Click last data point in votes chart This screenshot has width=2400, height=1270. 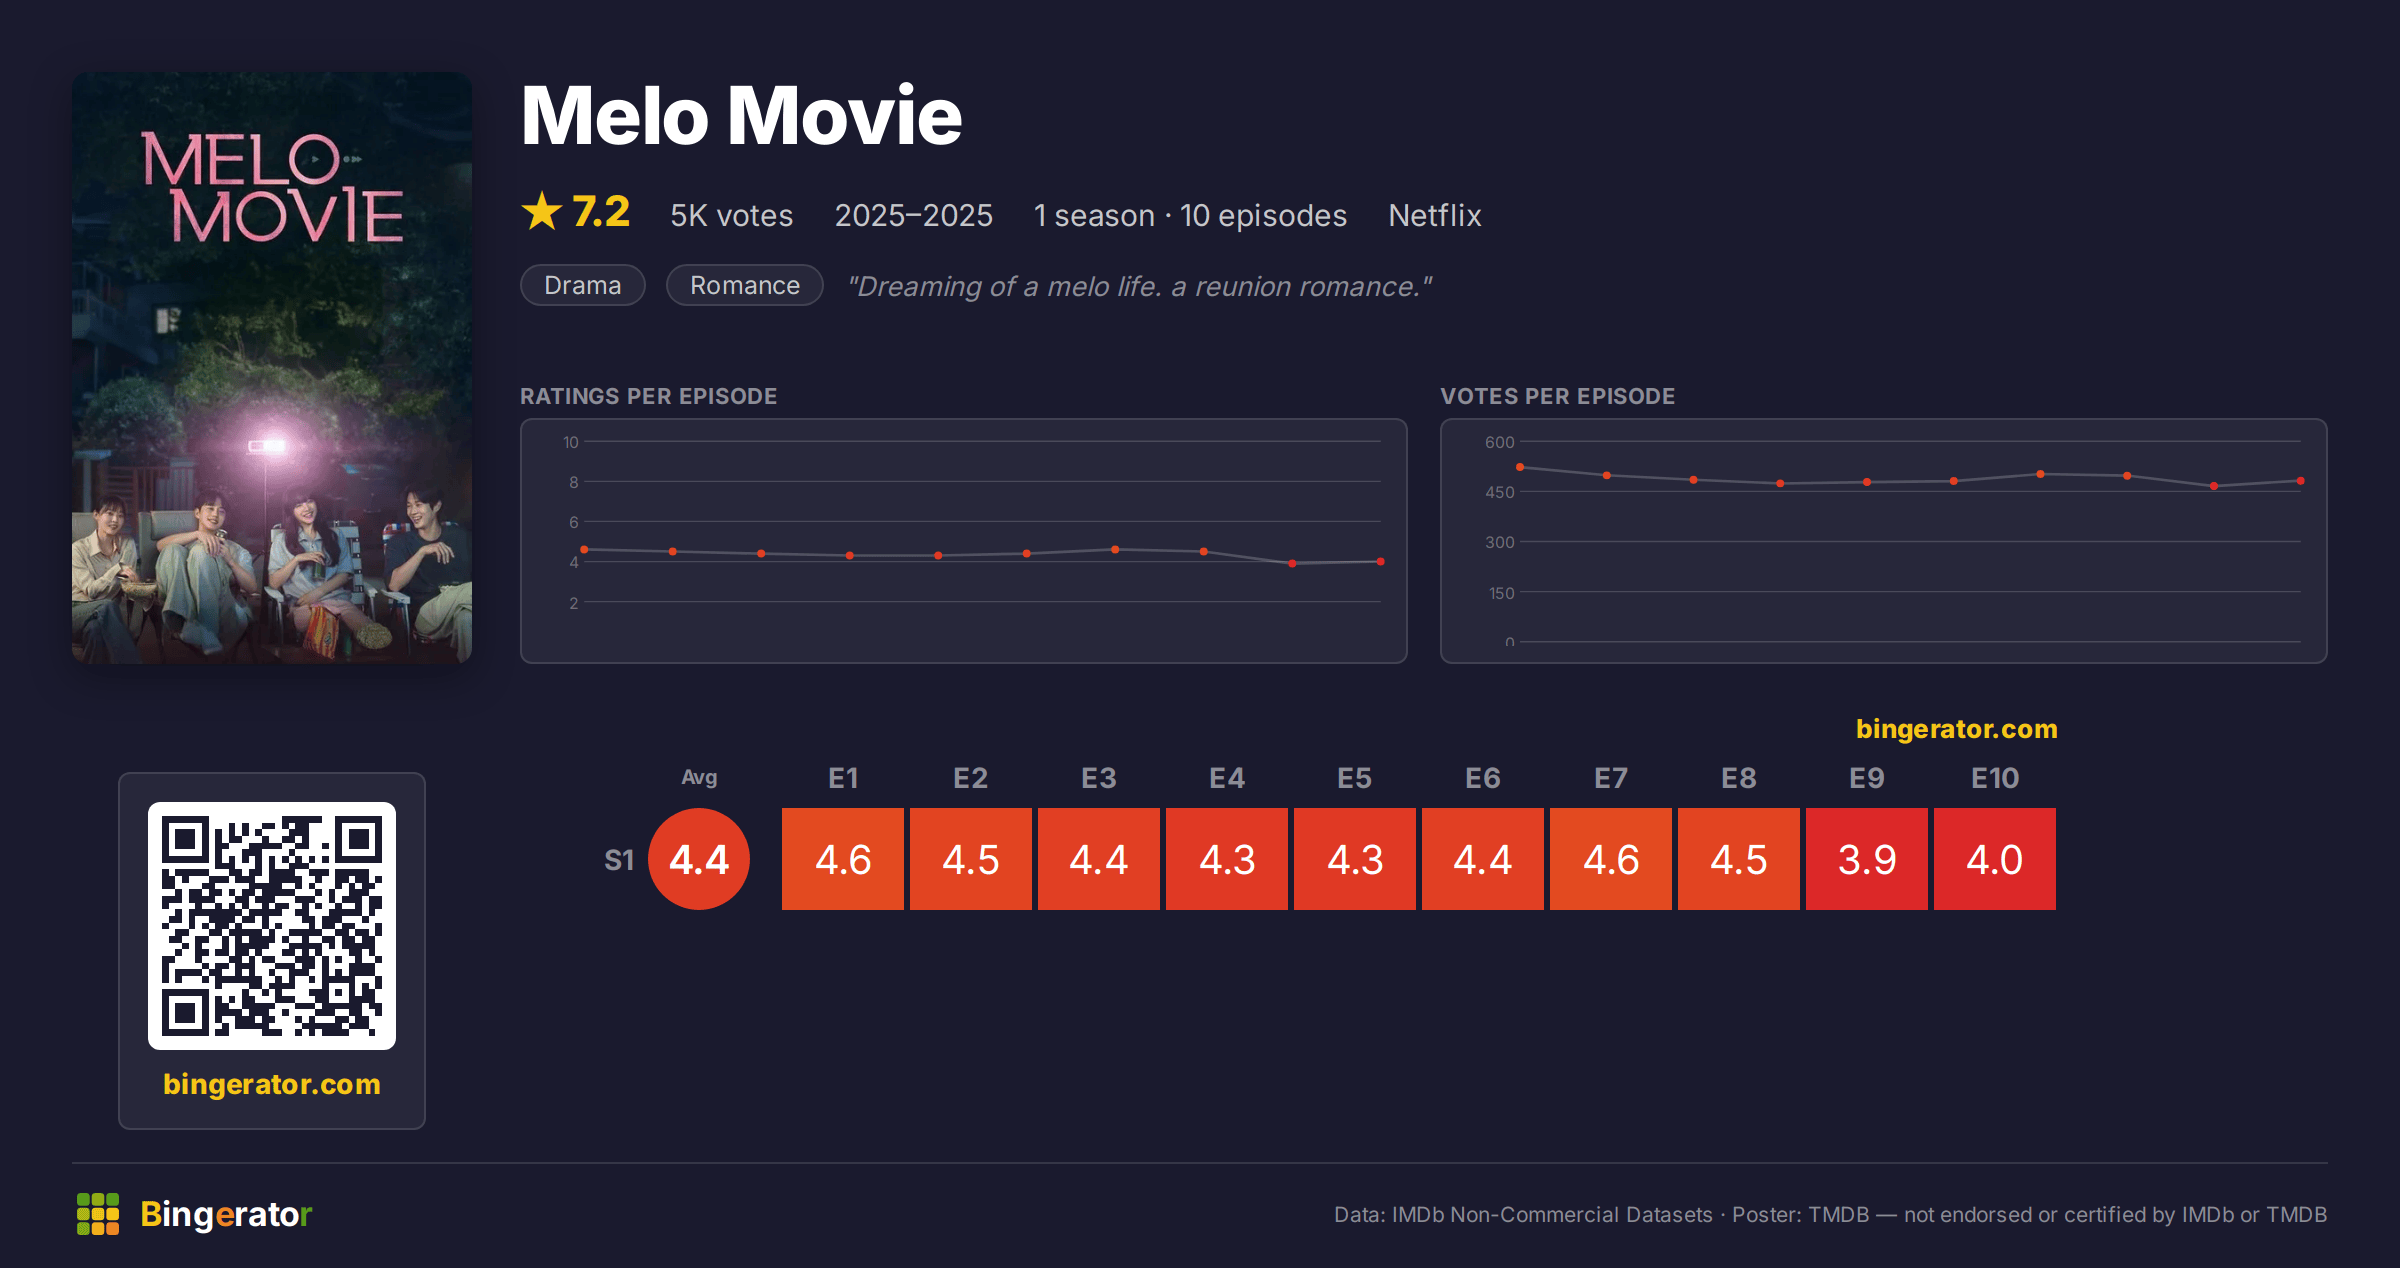(2301, 481)
